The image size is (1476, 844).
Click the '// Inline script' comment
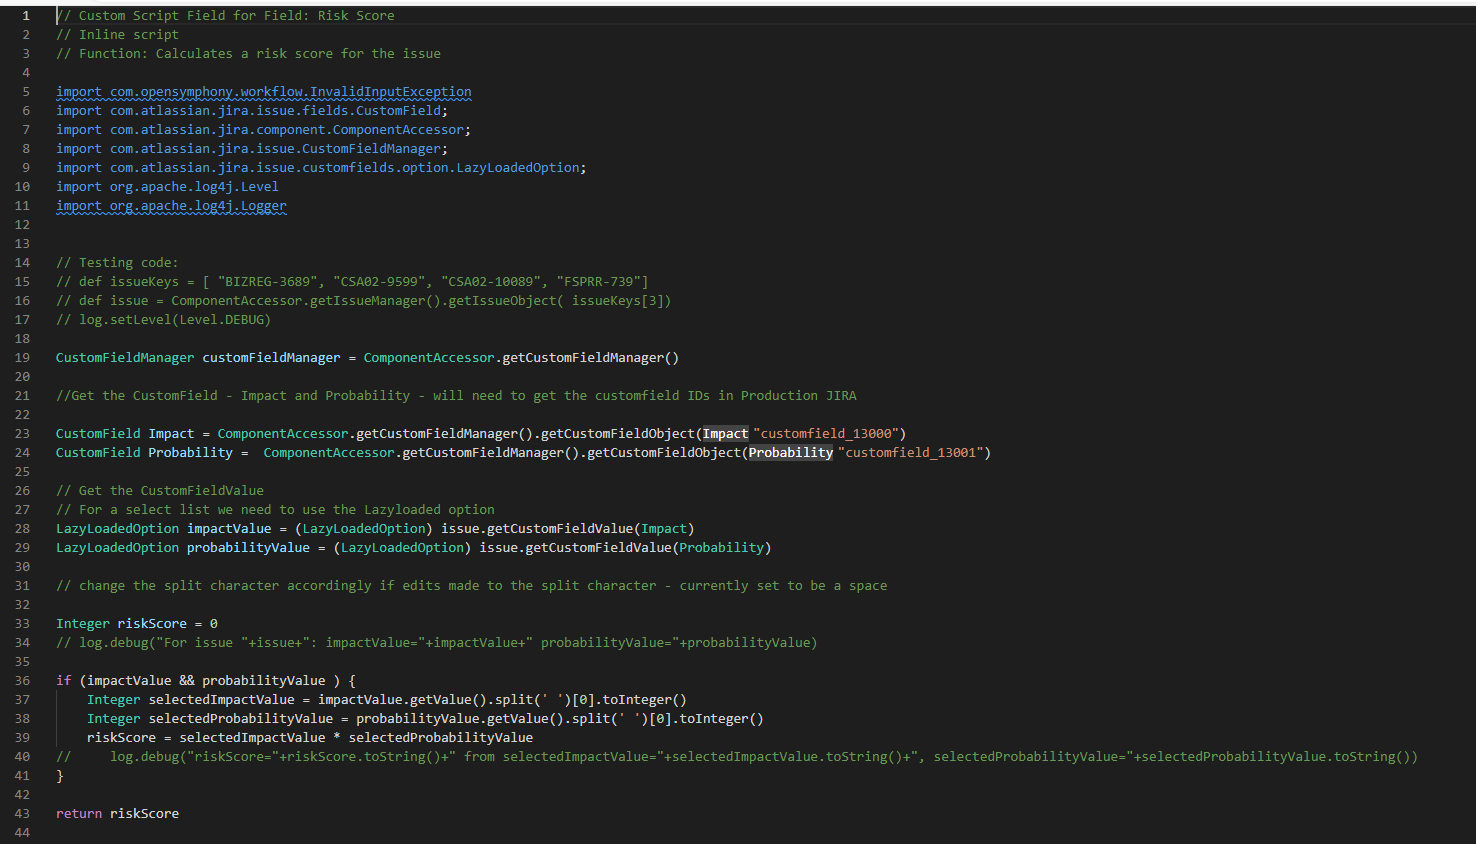click(117, 35)
